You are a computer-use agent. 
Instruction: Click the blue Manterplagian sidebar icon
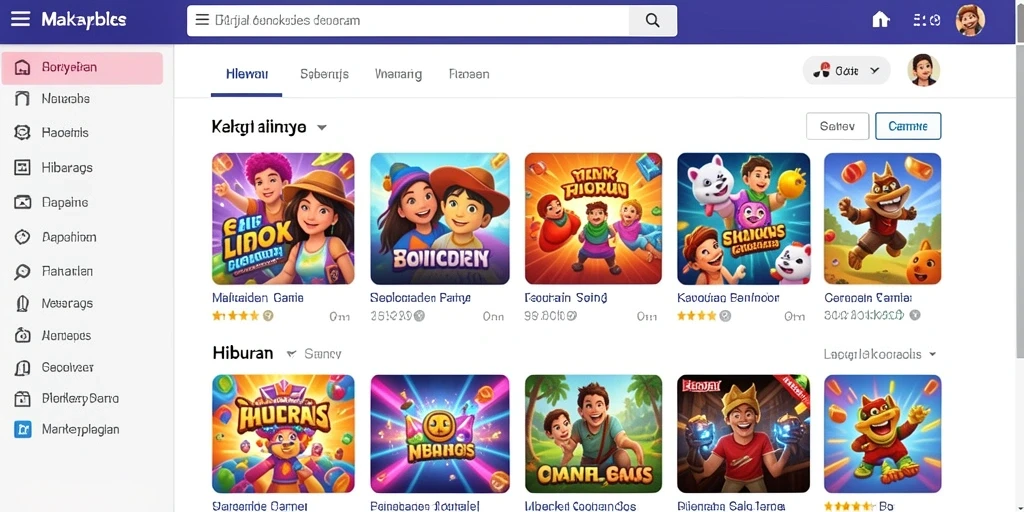click(x=22, y=430)
